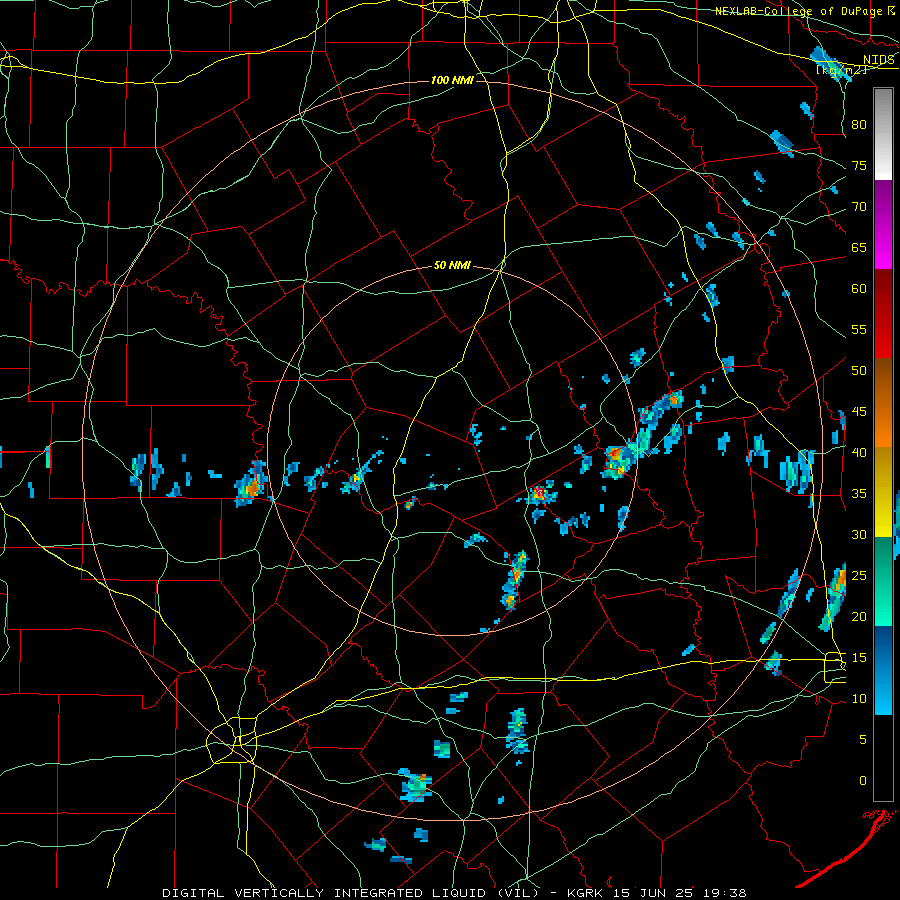The width and height of the screenshot is (900, 900).
Task: Click the 50 value on the scale
Action: pyautogui.click(x=859, y=371)
